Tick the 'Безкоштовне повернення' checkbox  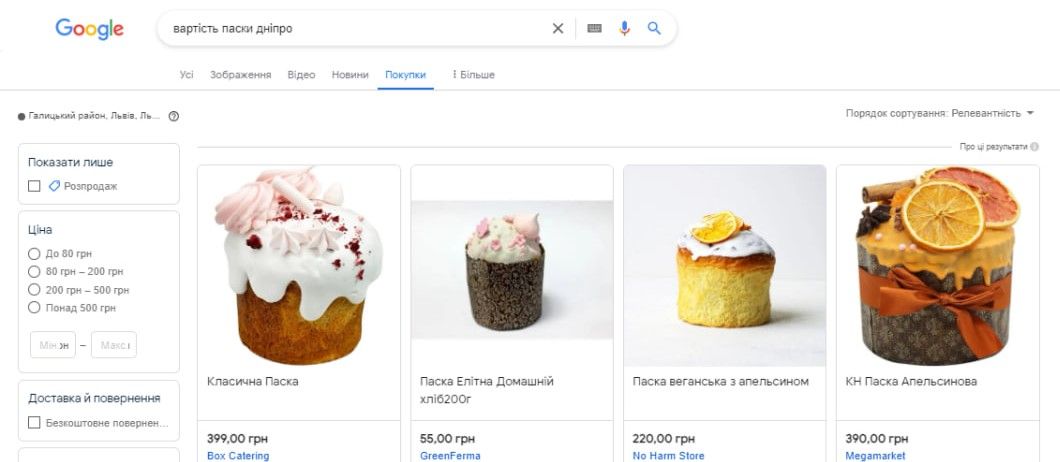[x=35, y=423]
